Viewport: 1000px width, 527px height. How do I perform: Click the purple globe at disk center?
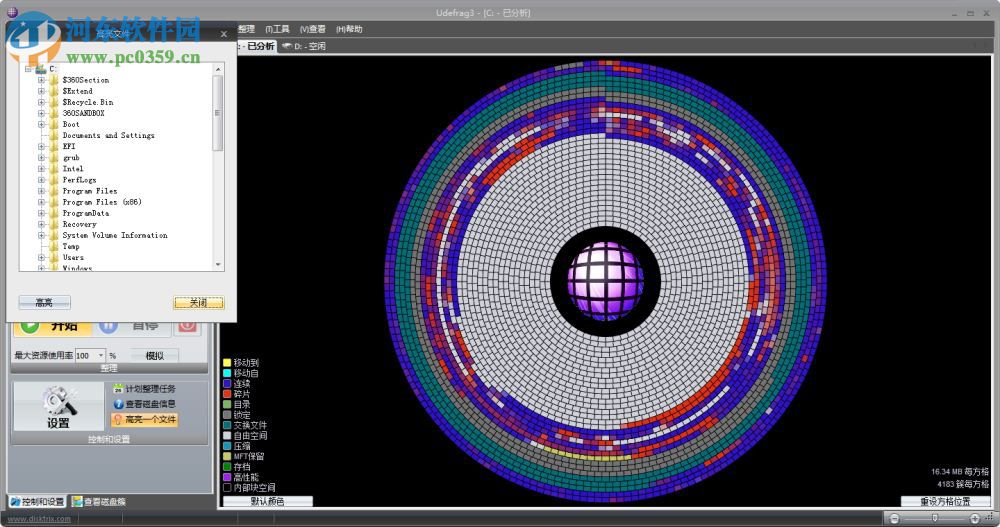pos(607,279)
